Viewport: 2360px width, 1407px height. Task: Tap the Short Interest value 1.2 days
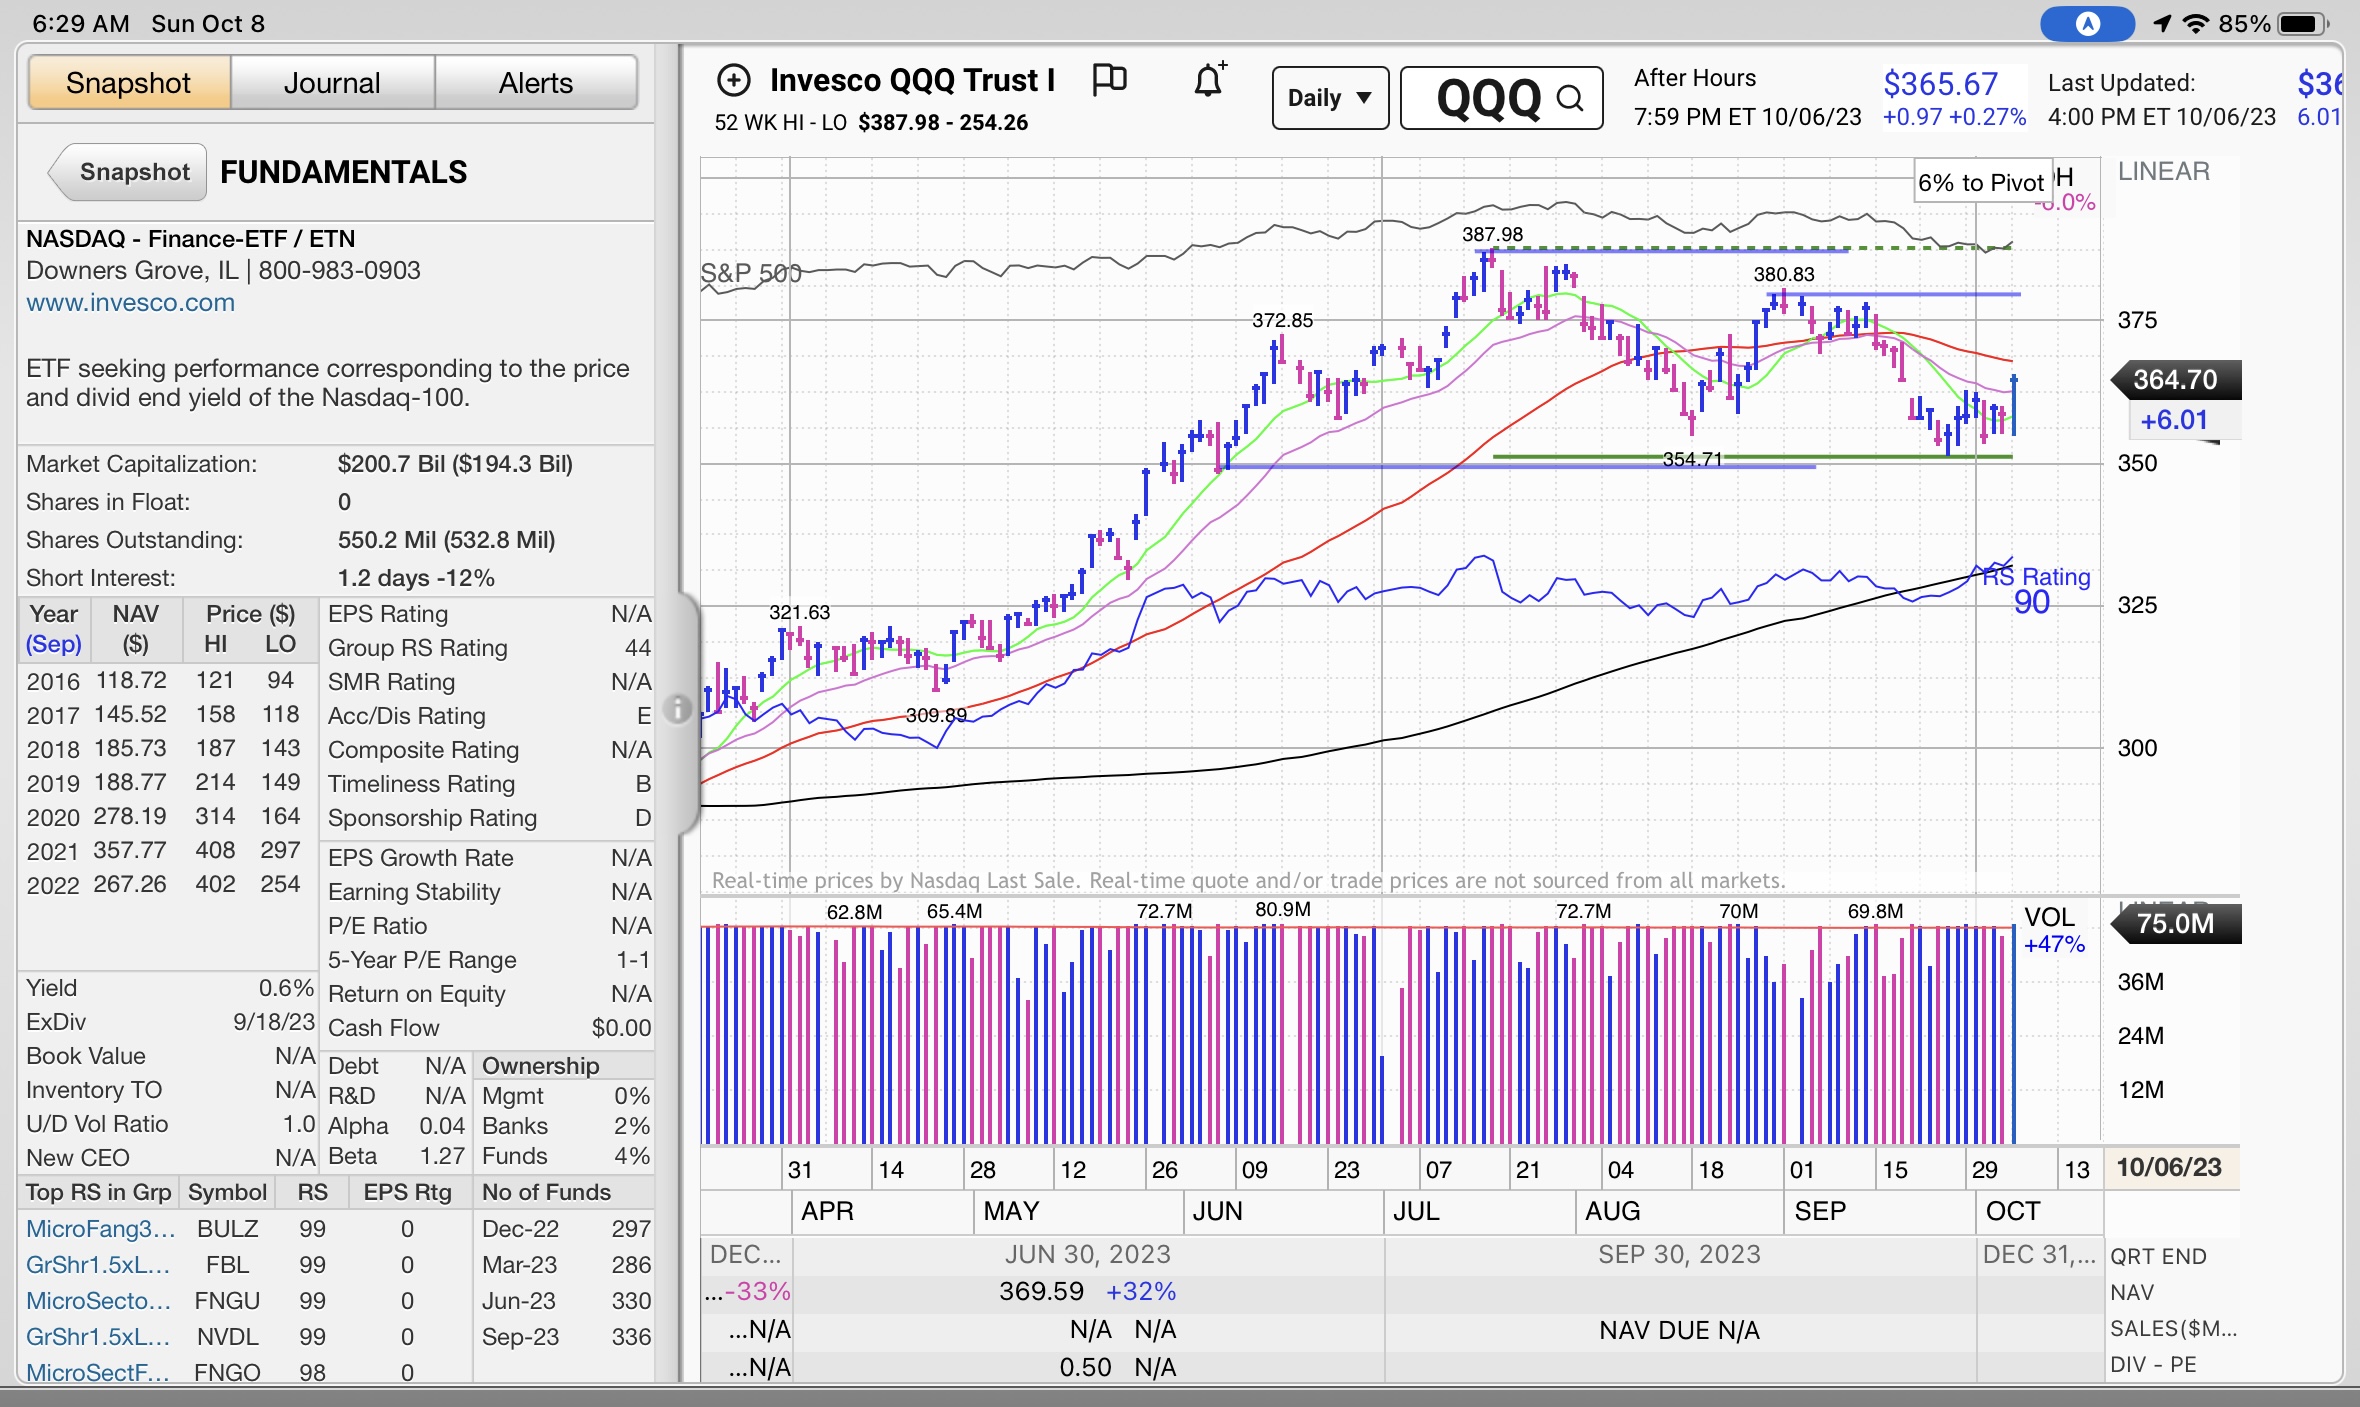(416, 577)
